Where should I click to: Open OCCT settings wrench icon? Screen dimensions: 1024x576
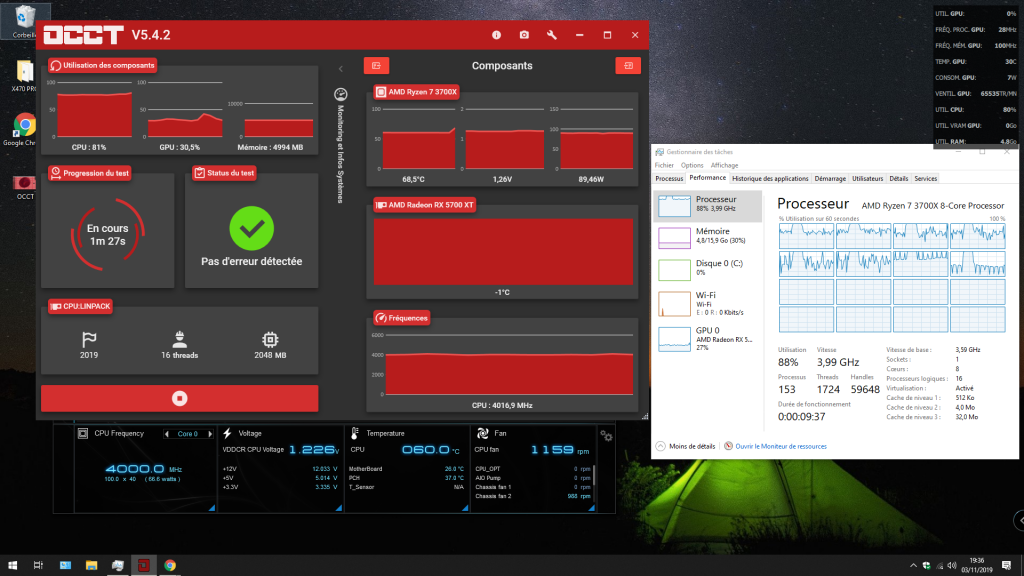[552, 35]
